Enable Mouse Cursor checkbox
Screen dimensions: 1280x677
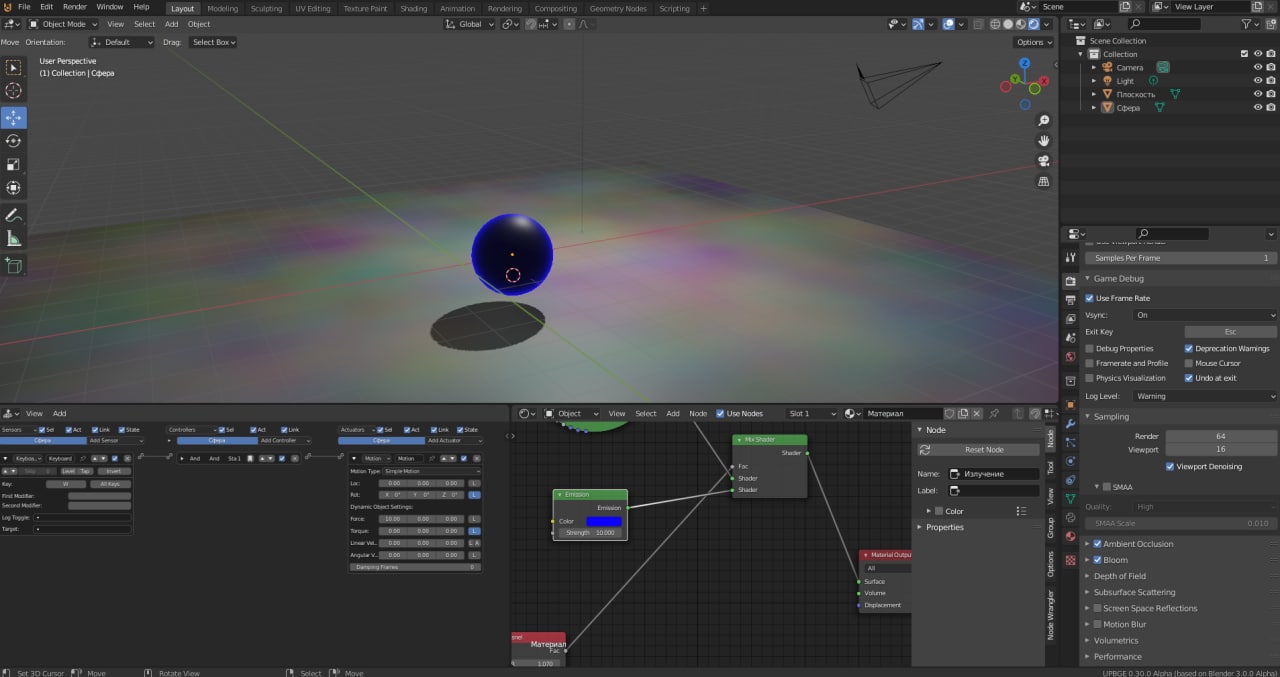click(1189, 363)
